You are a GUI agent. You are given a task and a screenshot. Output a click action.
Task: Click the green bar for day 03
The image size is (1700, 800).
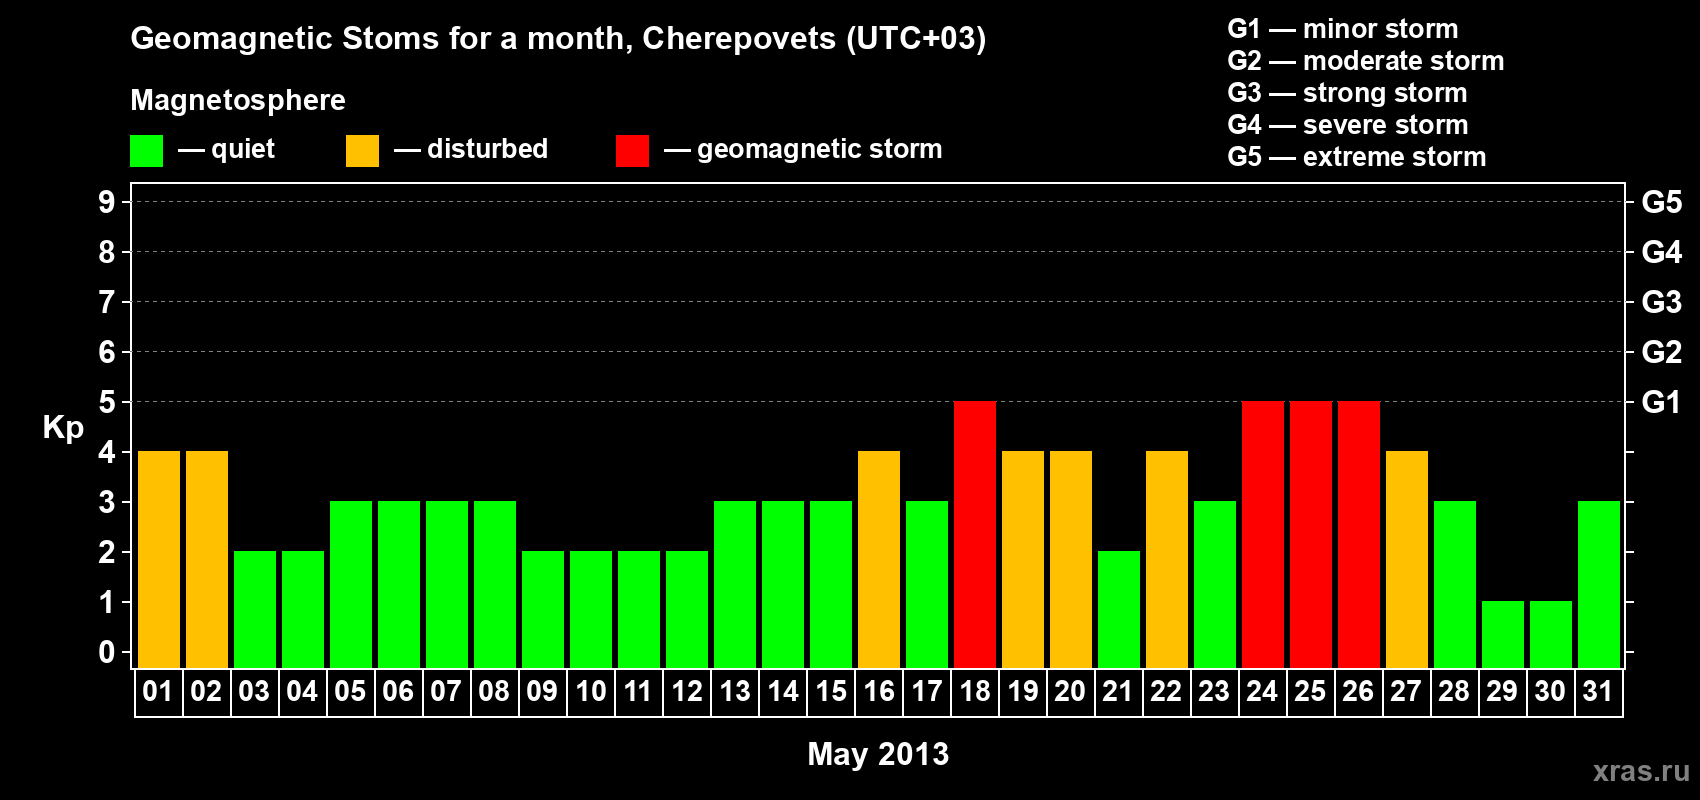point(255,609)
